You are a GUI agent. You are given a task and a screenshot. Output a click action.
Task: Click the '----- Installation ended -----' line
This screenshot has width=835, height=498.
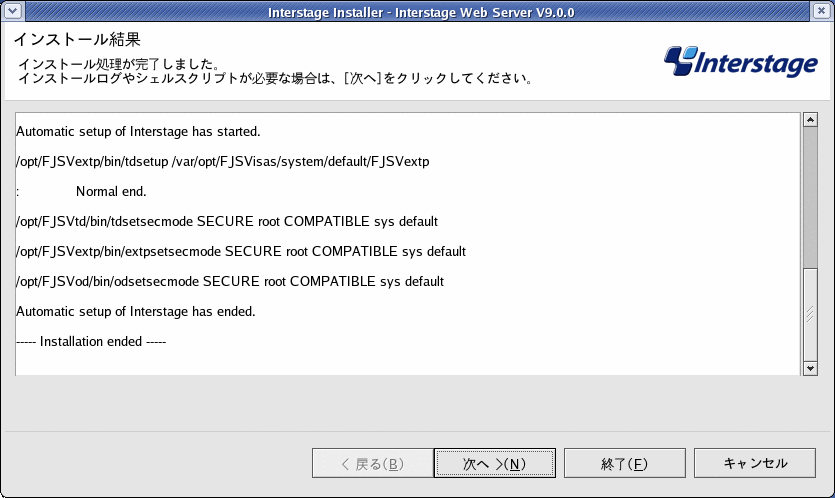click(91, 341)
